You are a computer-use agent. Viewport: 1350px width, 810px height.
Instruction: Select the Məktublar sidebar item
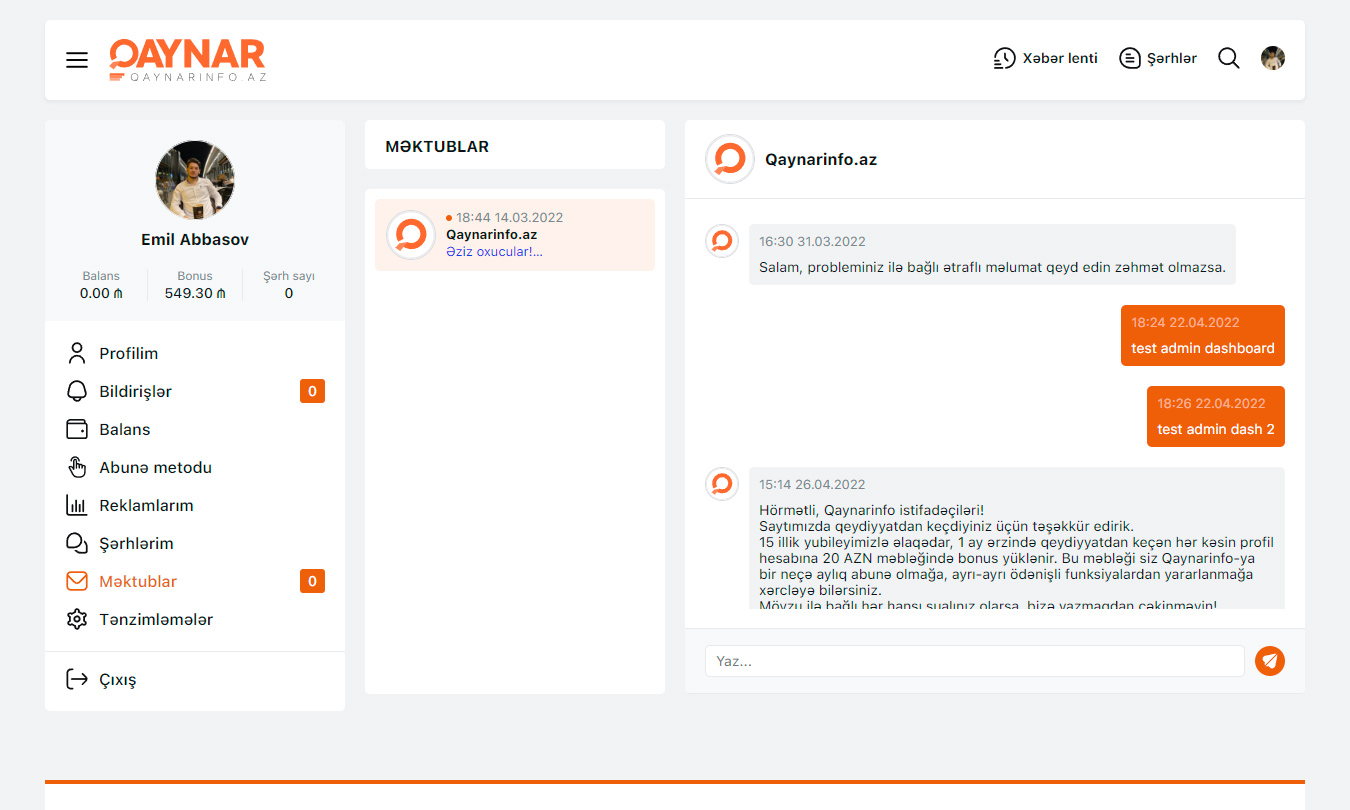(x=138, y=581)
